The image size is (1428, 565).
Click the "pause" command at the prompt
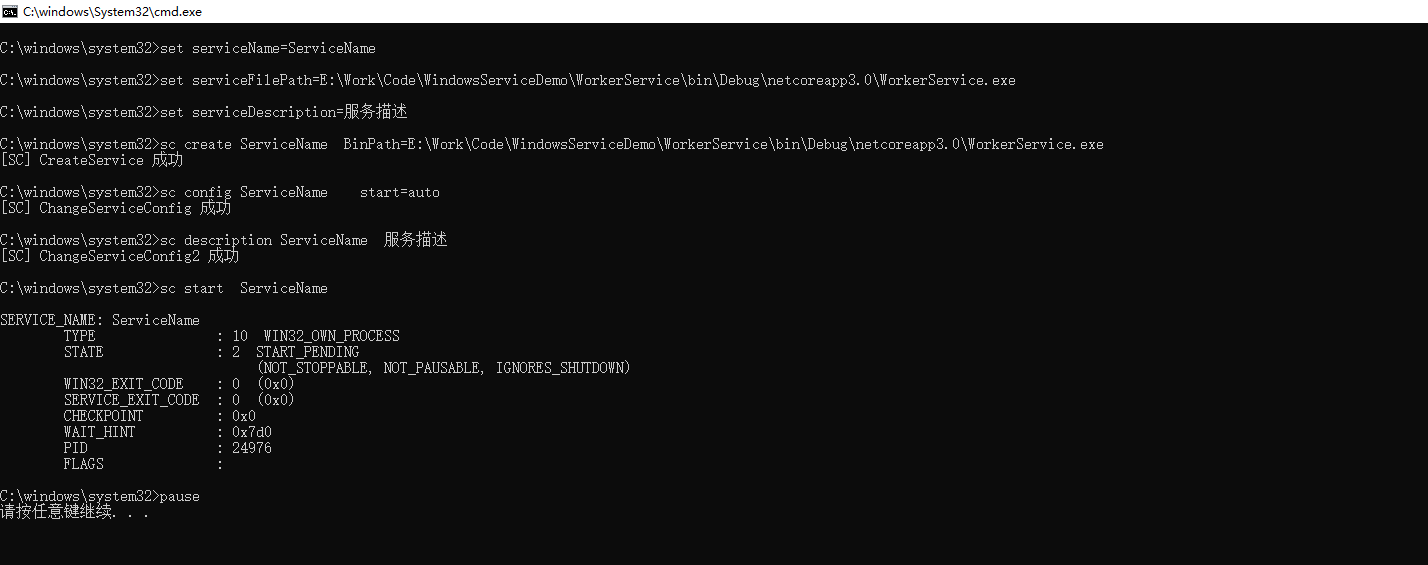coord(180,496)
